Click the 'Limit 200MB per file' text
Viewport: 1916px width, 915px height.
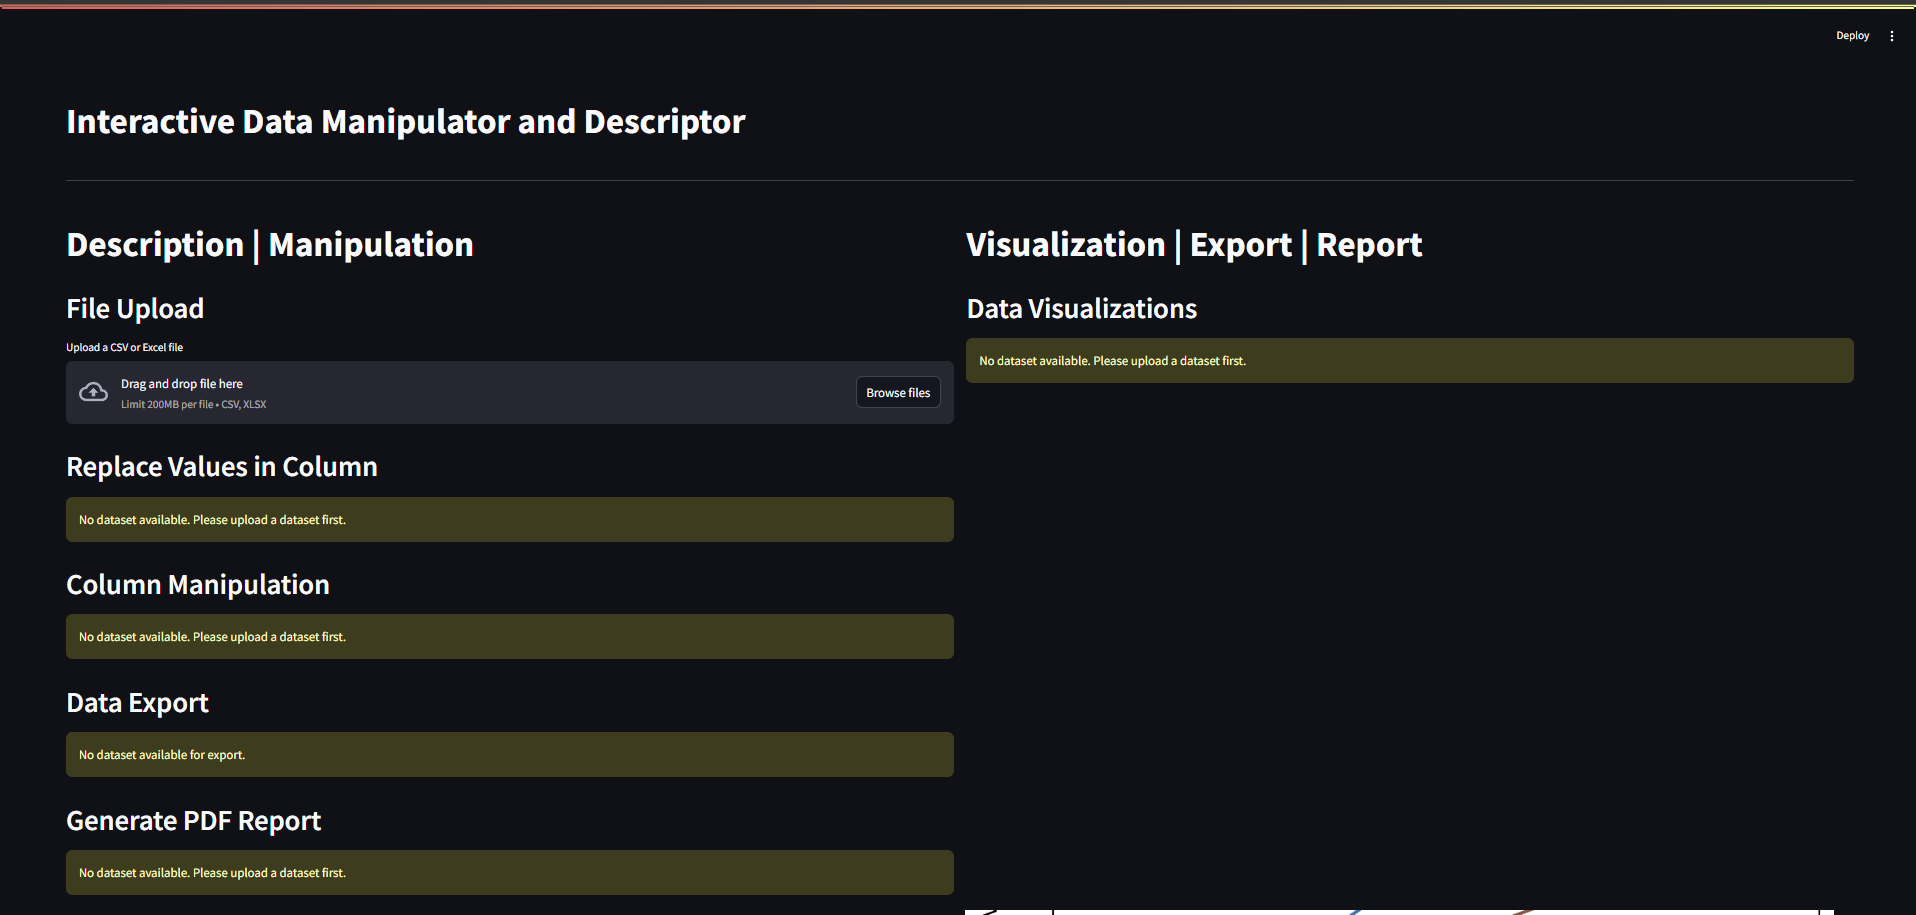[x=194, y=405]
